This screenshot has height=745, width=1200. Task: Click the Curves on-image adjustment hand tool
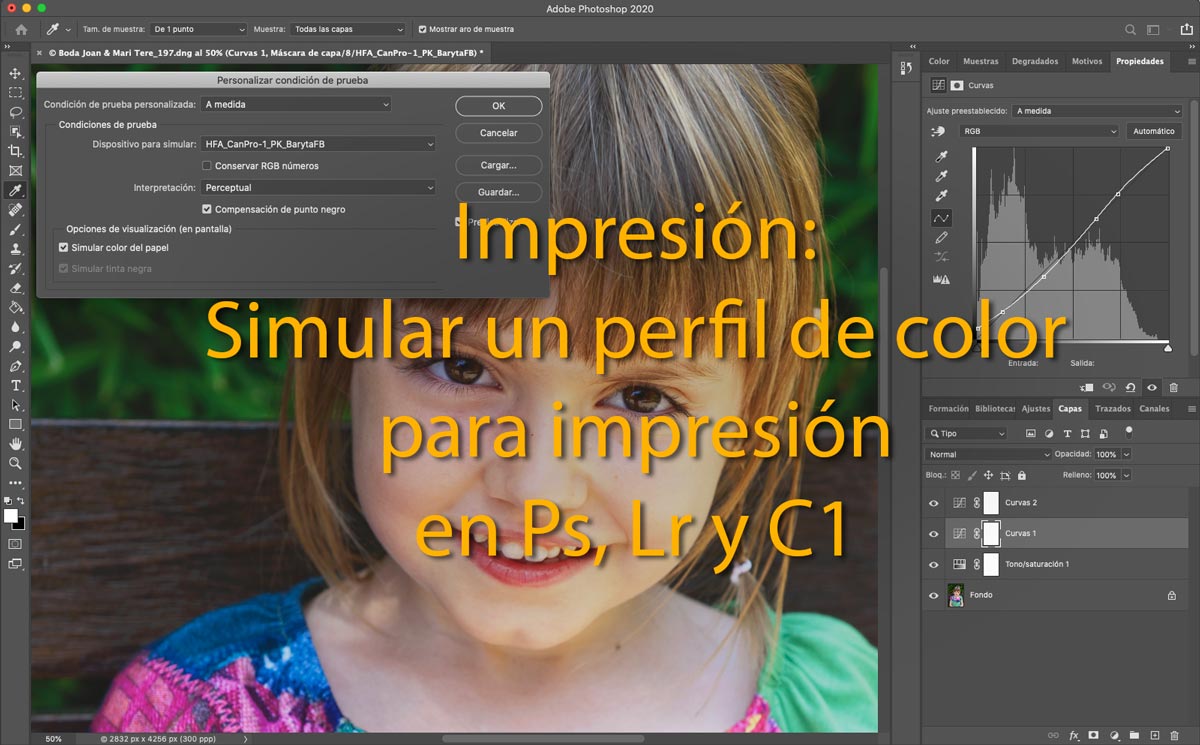pyautogui.click(x=938, y=131)
